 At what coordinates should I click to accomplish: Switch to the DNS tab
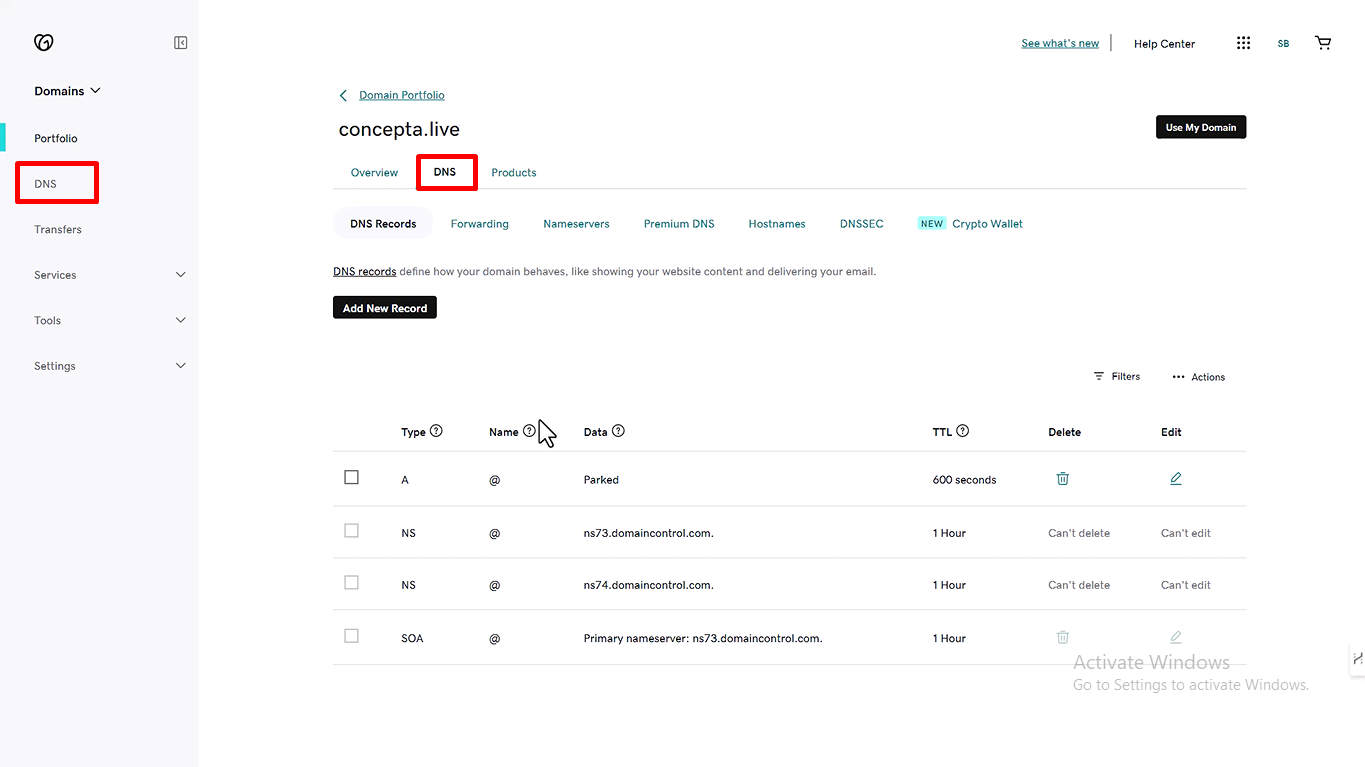pos(445,172)
